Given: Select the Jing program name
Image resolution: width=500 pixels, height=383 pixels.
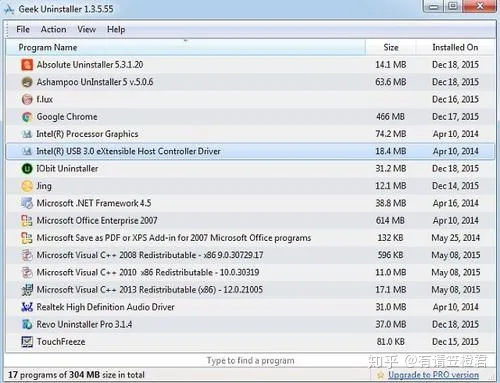Looking at the screenshot, I should (44, 186).
